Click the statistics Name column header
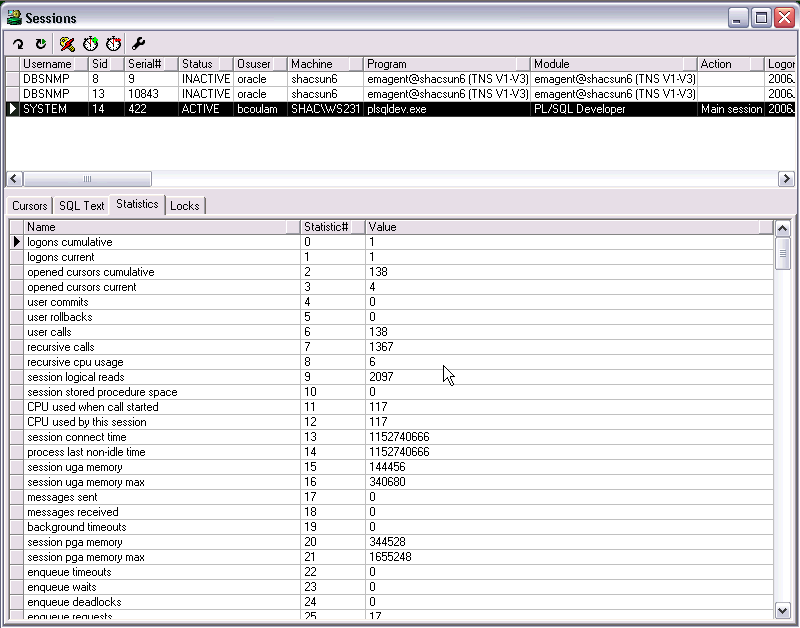Screen dimensions: 800x628 tap(162, 227)
